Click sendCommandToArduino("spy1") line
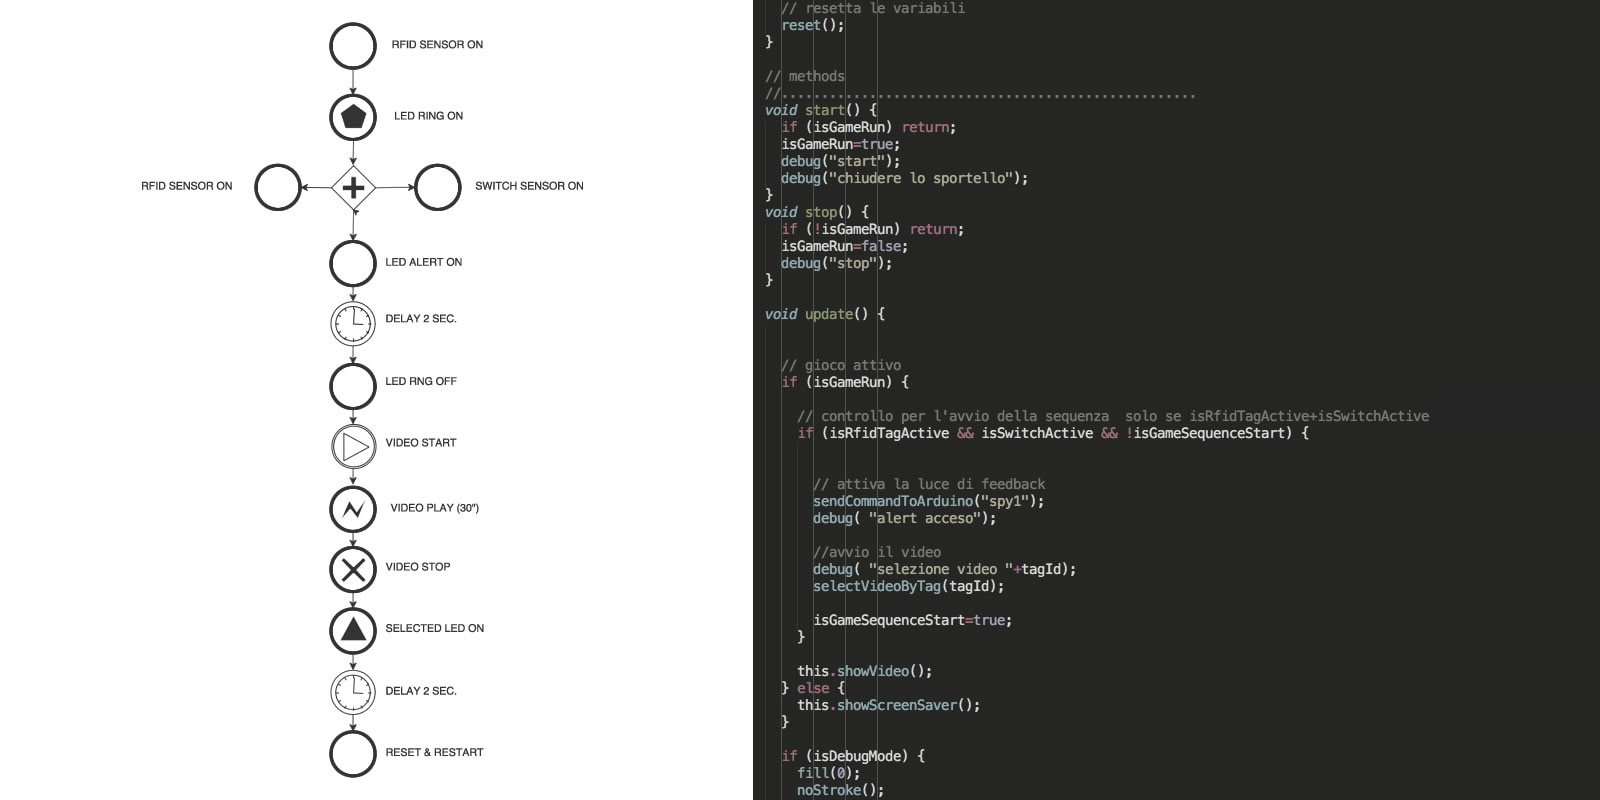This screenshot has width=1600, height=800. (929, 501)
